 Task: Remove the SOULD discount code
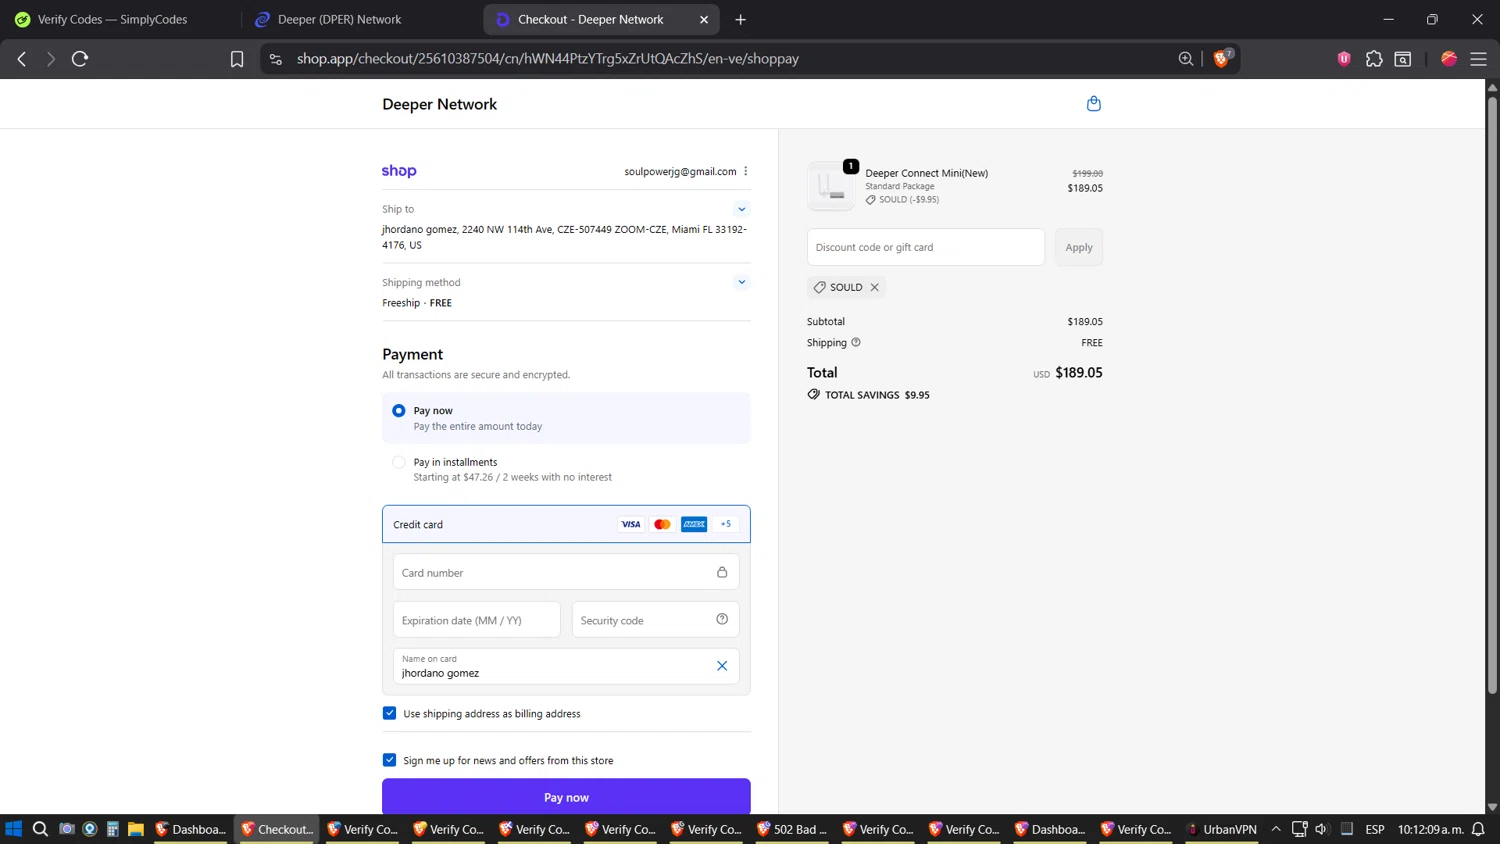coord(874,287)
